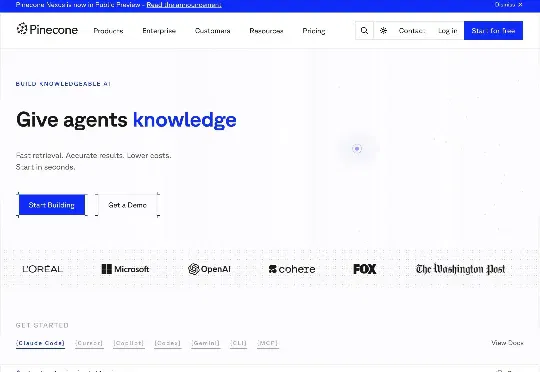Click the Log in link
This screenshot has height=372, width=540.
(448, 31)
